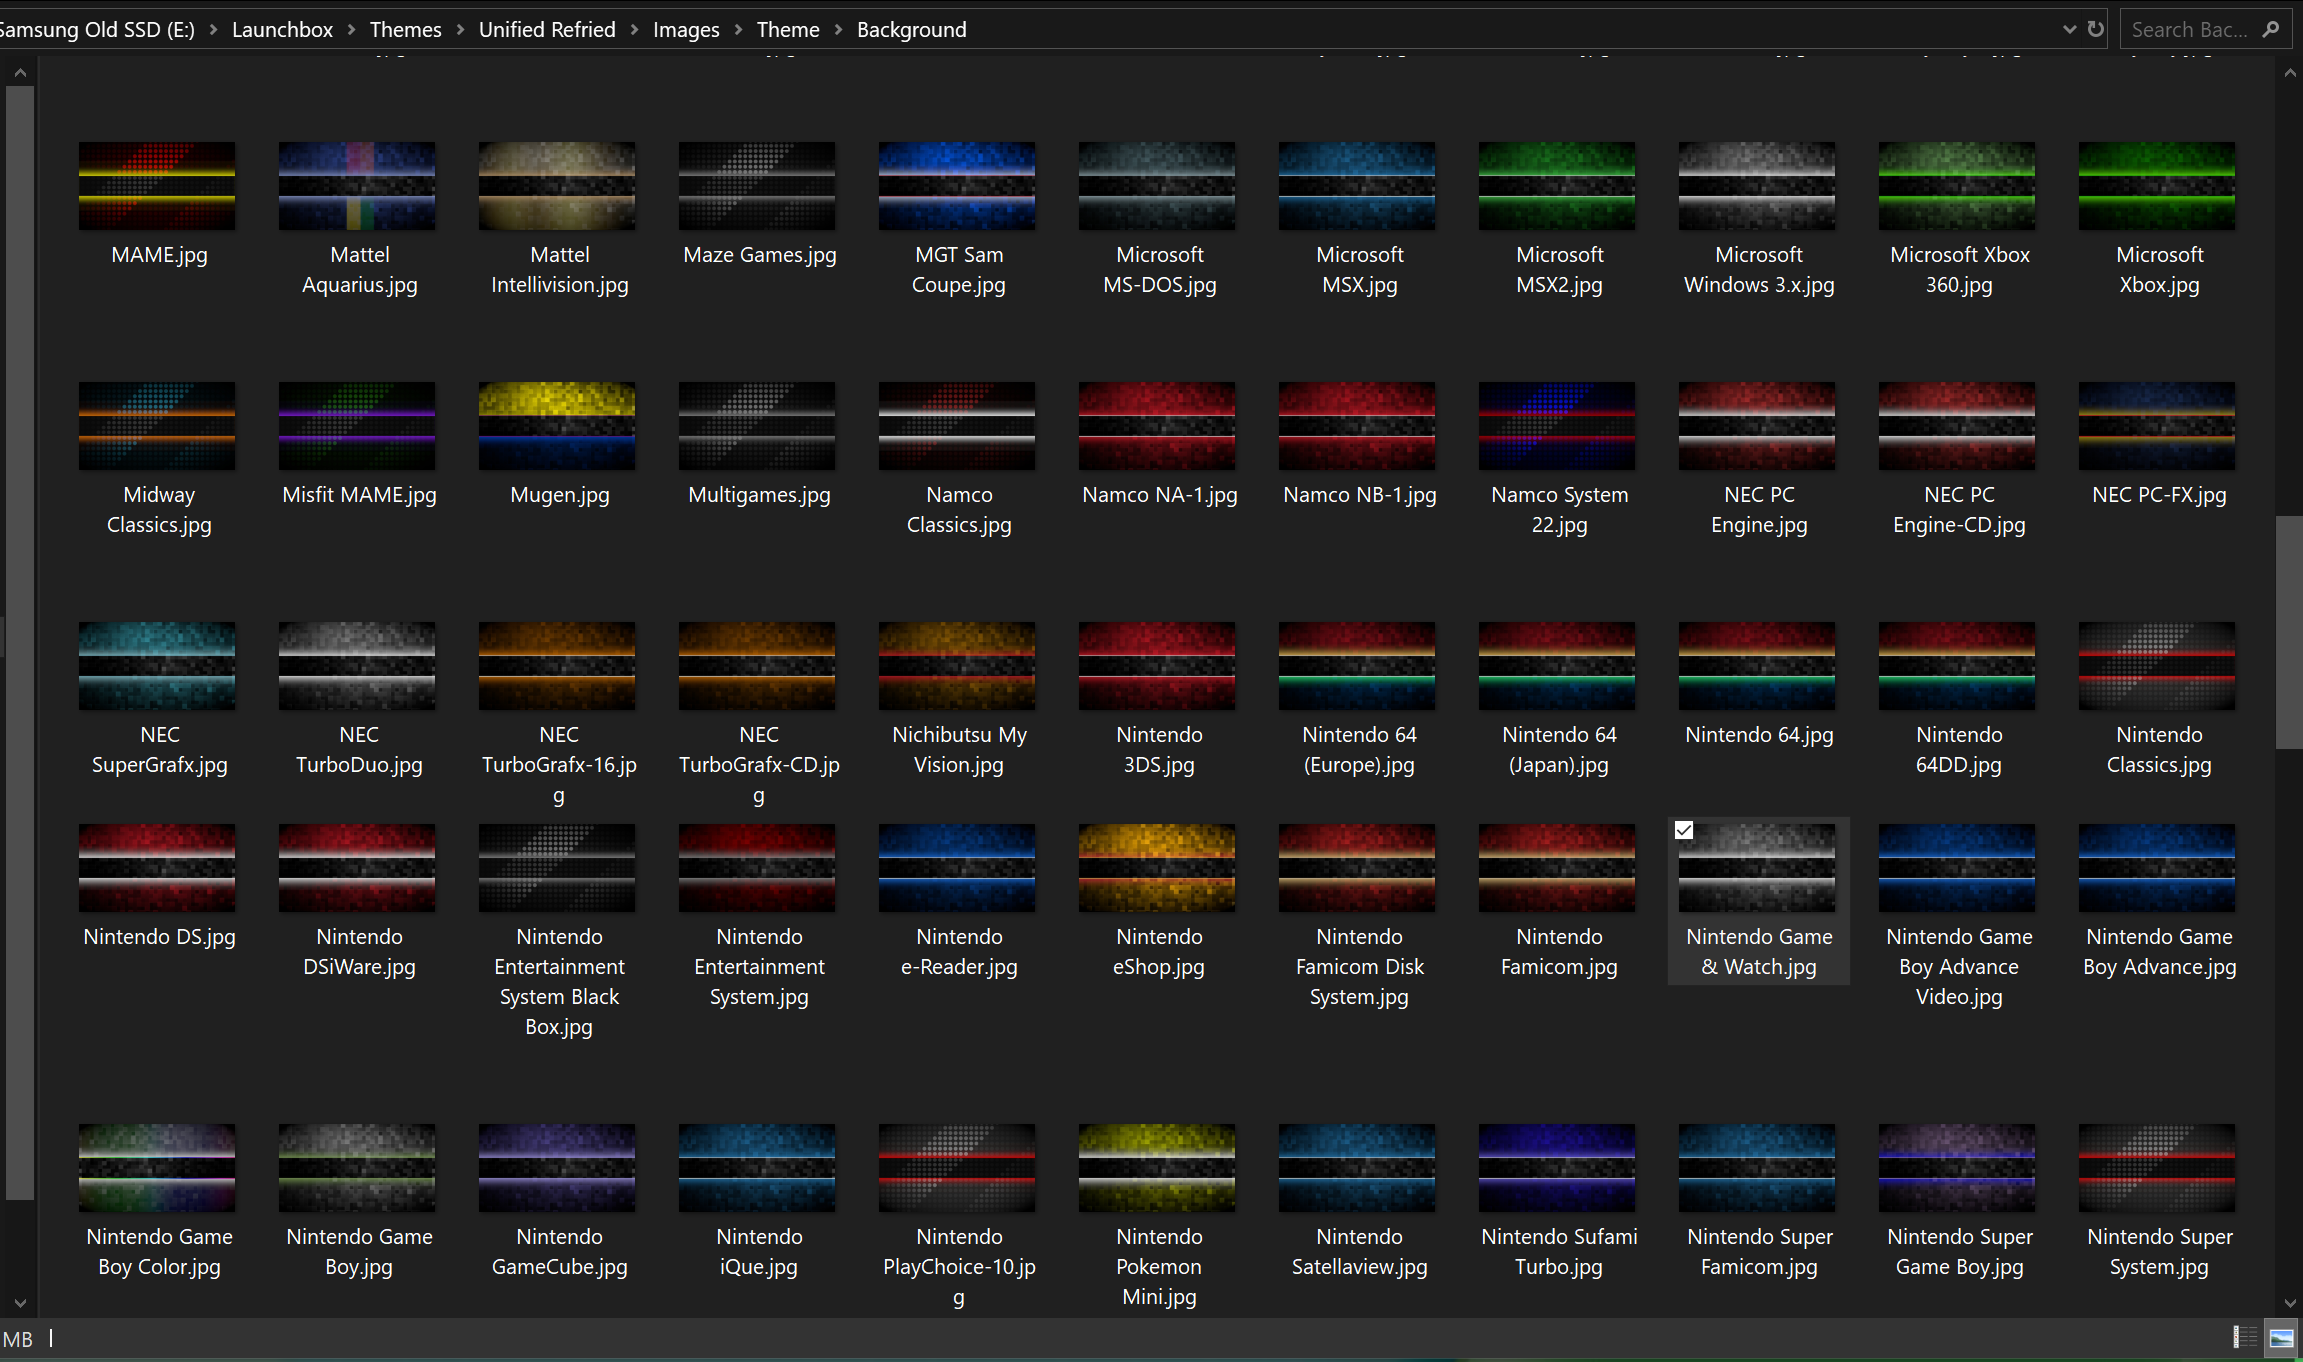Expand the chevron after Images breadcrumb
Screen dimensions: 2303x1362
point(738,29)
